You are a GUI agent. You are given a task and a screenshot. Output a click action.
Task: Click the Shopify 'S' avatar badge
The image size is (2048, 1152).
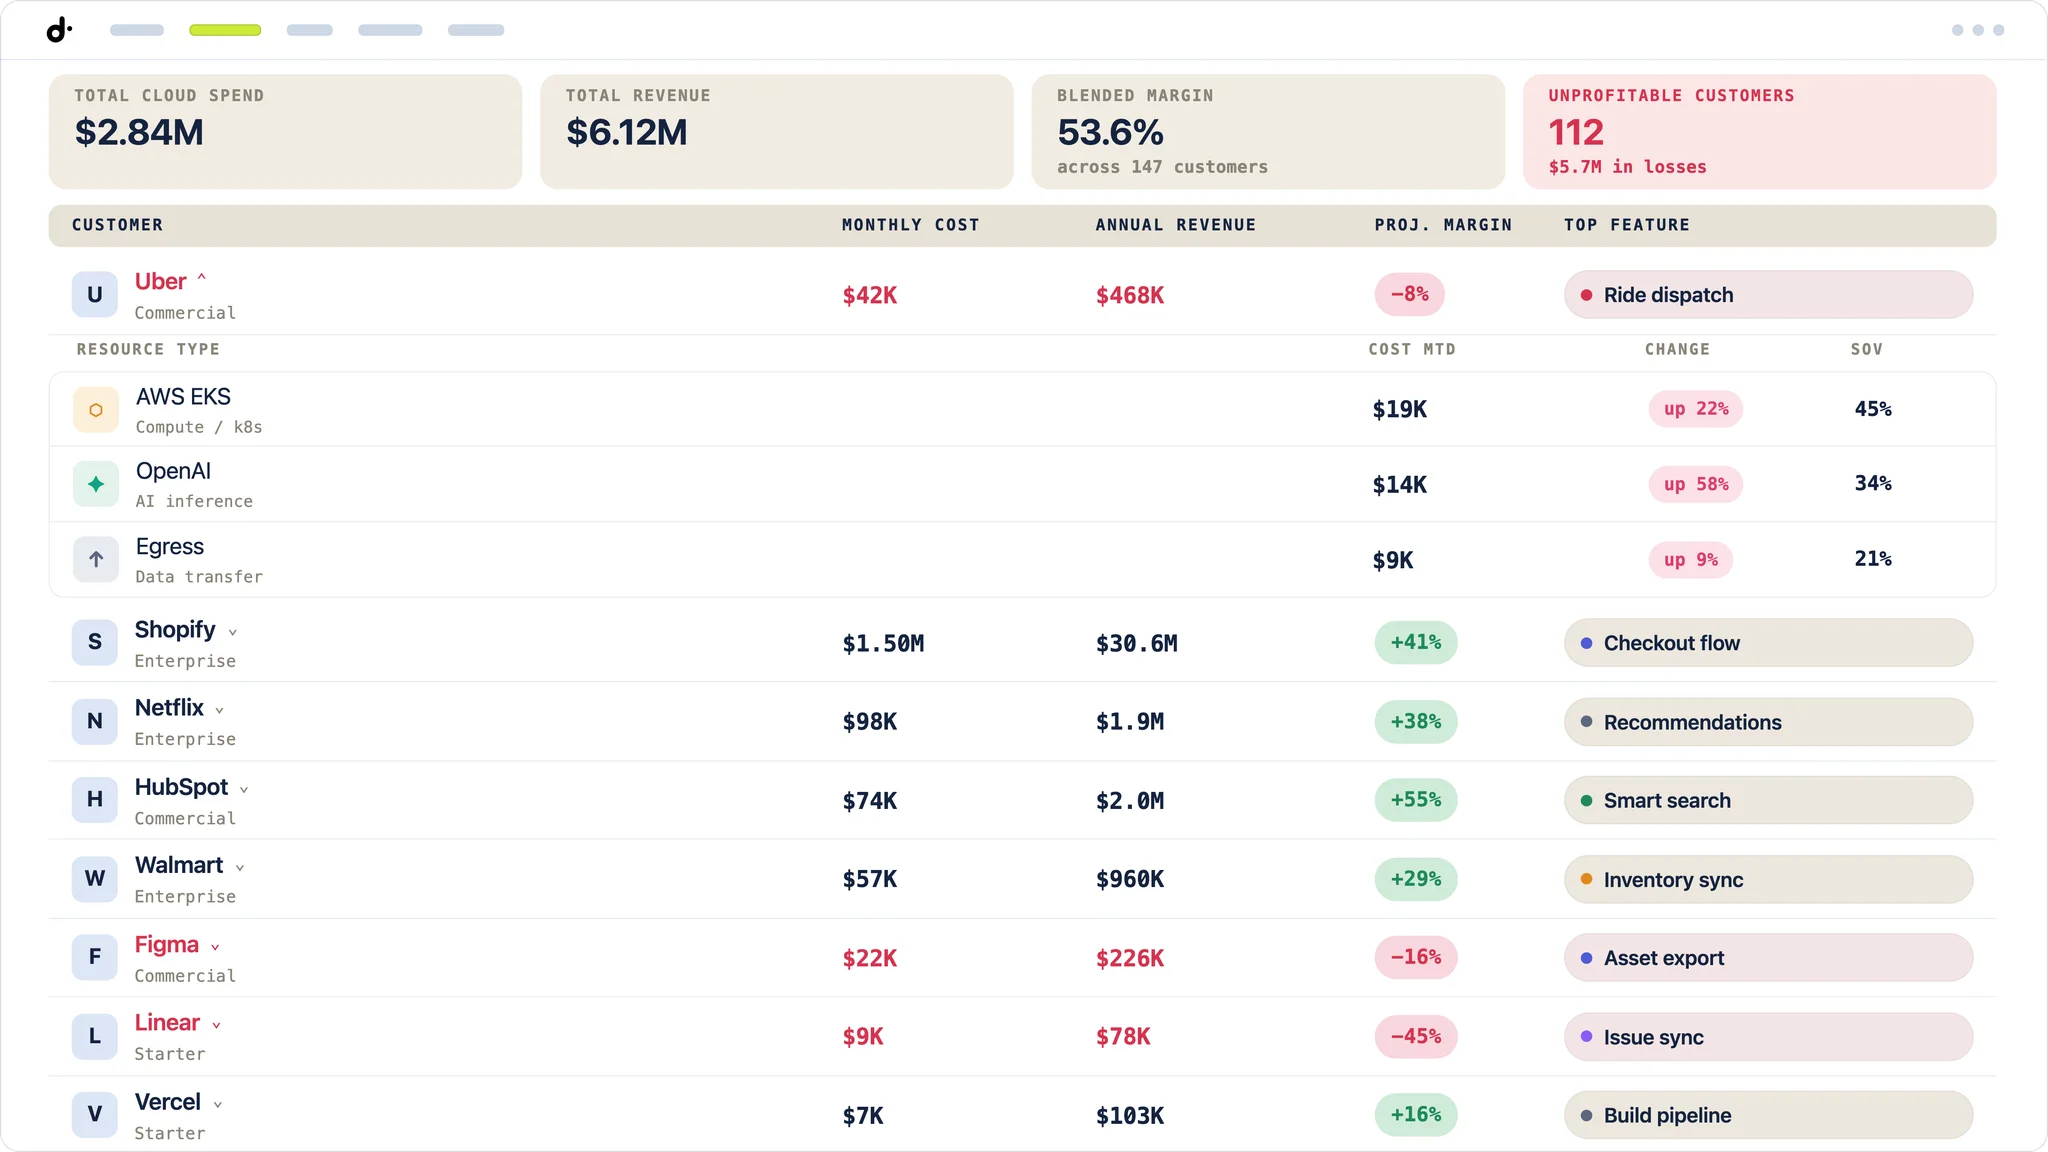coord(95,642)
